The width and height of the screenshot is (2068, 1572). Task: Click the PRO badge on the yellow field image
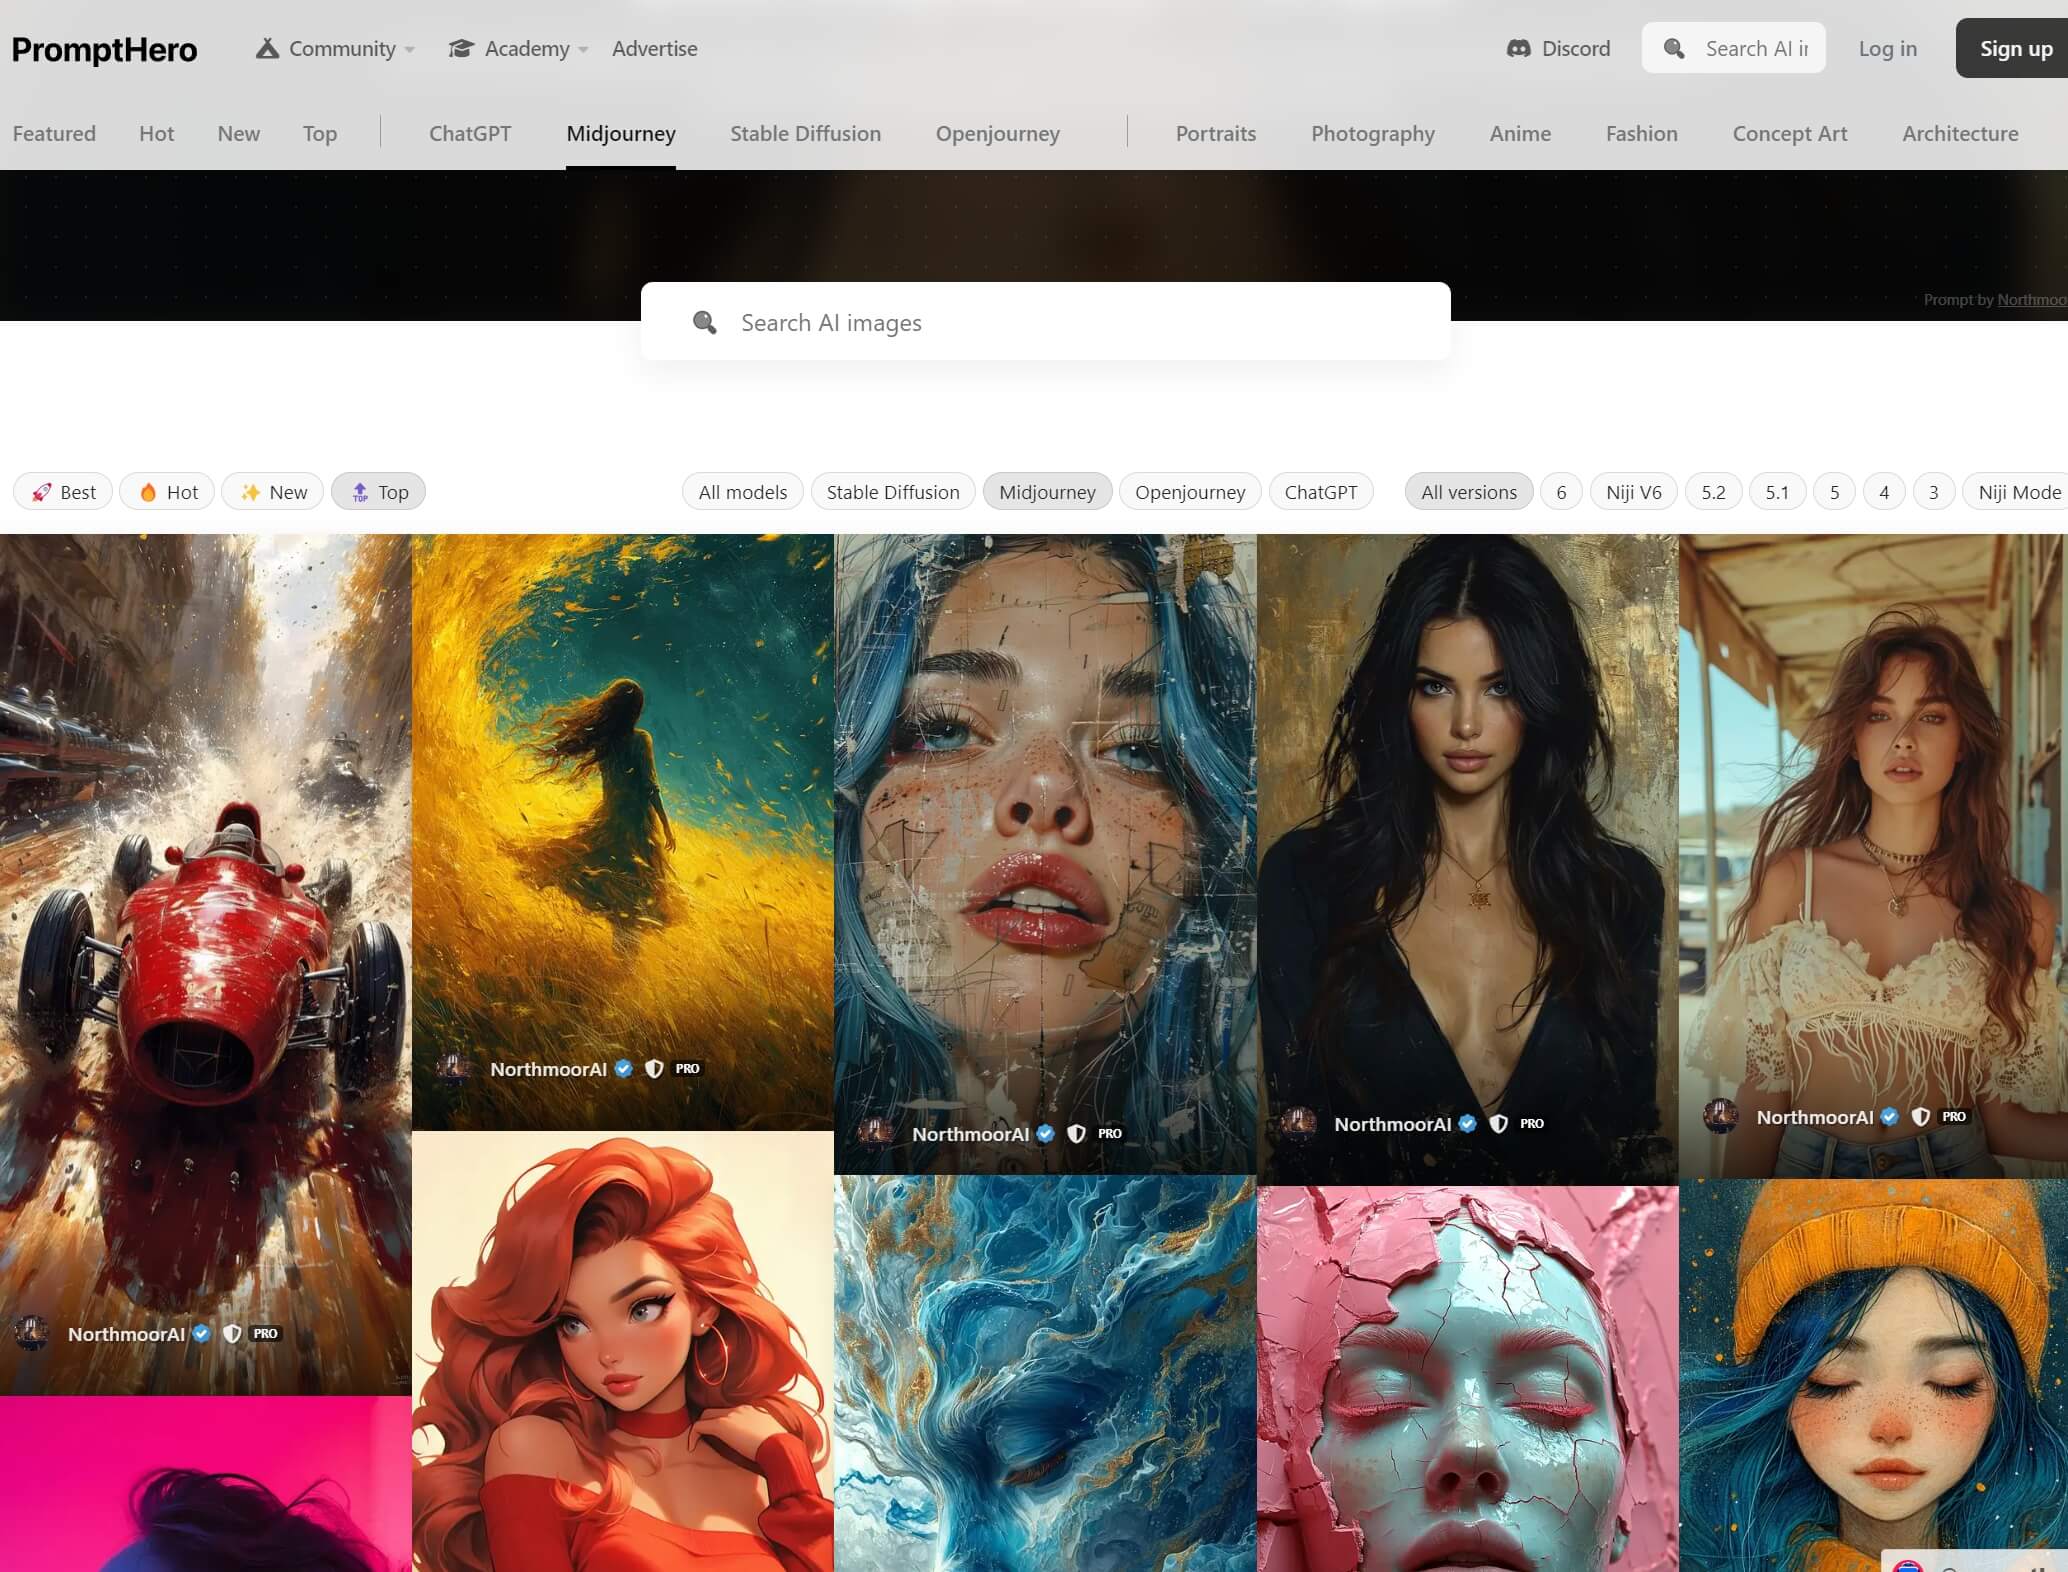point(687,1068)
